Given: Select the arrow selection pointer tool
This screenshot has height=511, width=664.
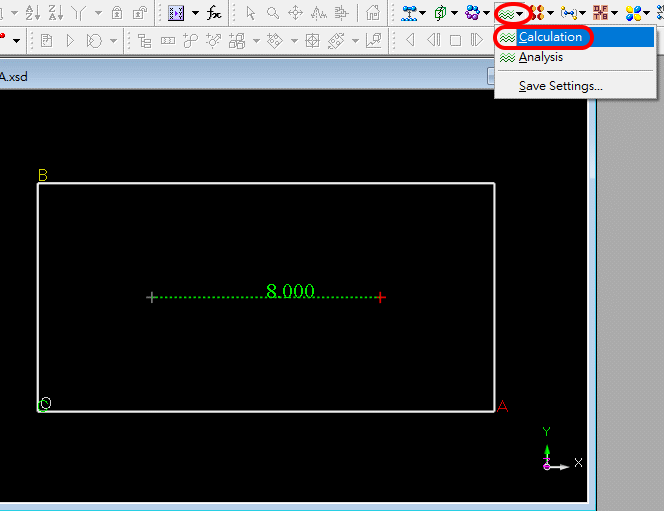Looking at the screenshot, I should tap(250, 13).
